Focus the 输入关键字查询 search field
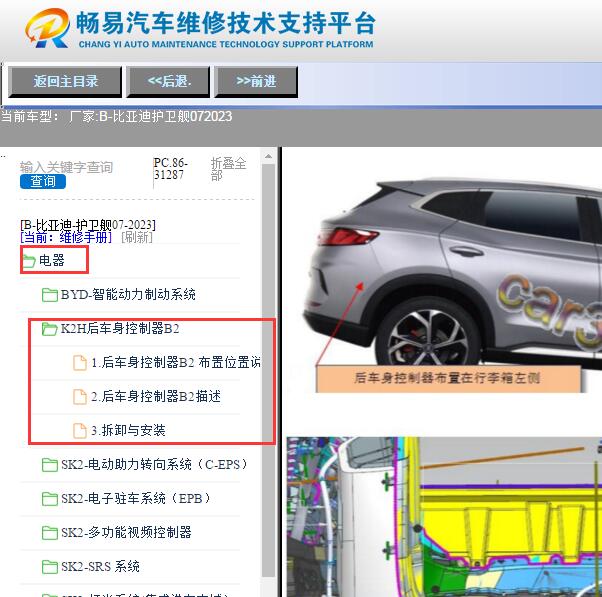 [x=66, y=167]
